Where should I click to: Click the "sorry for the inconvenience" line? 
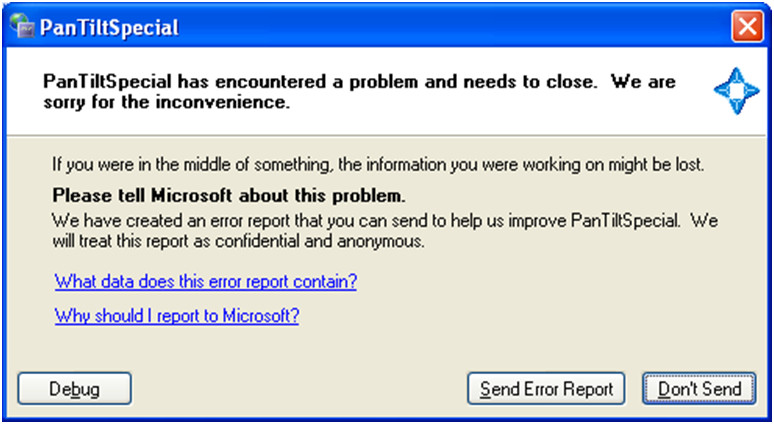(166, 101)
